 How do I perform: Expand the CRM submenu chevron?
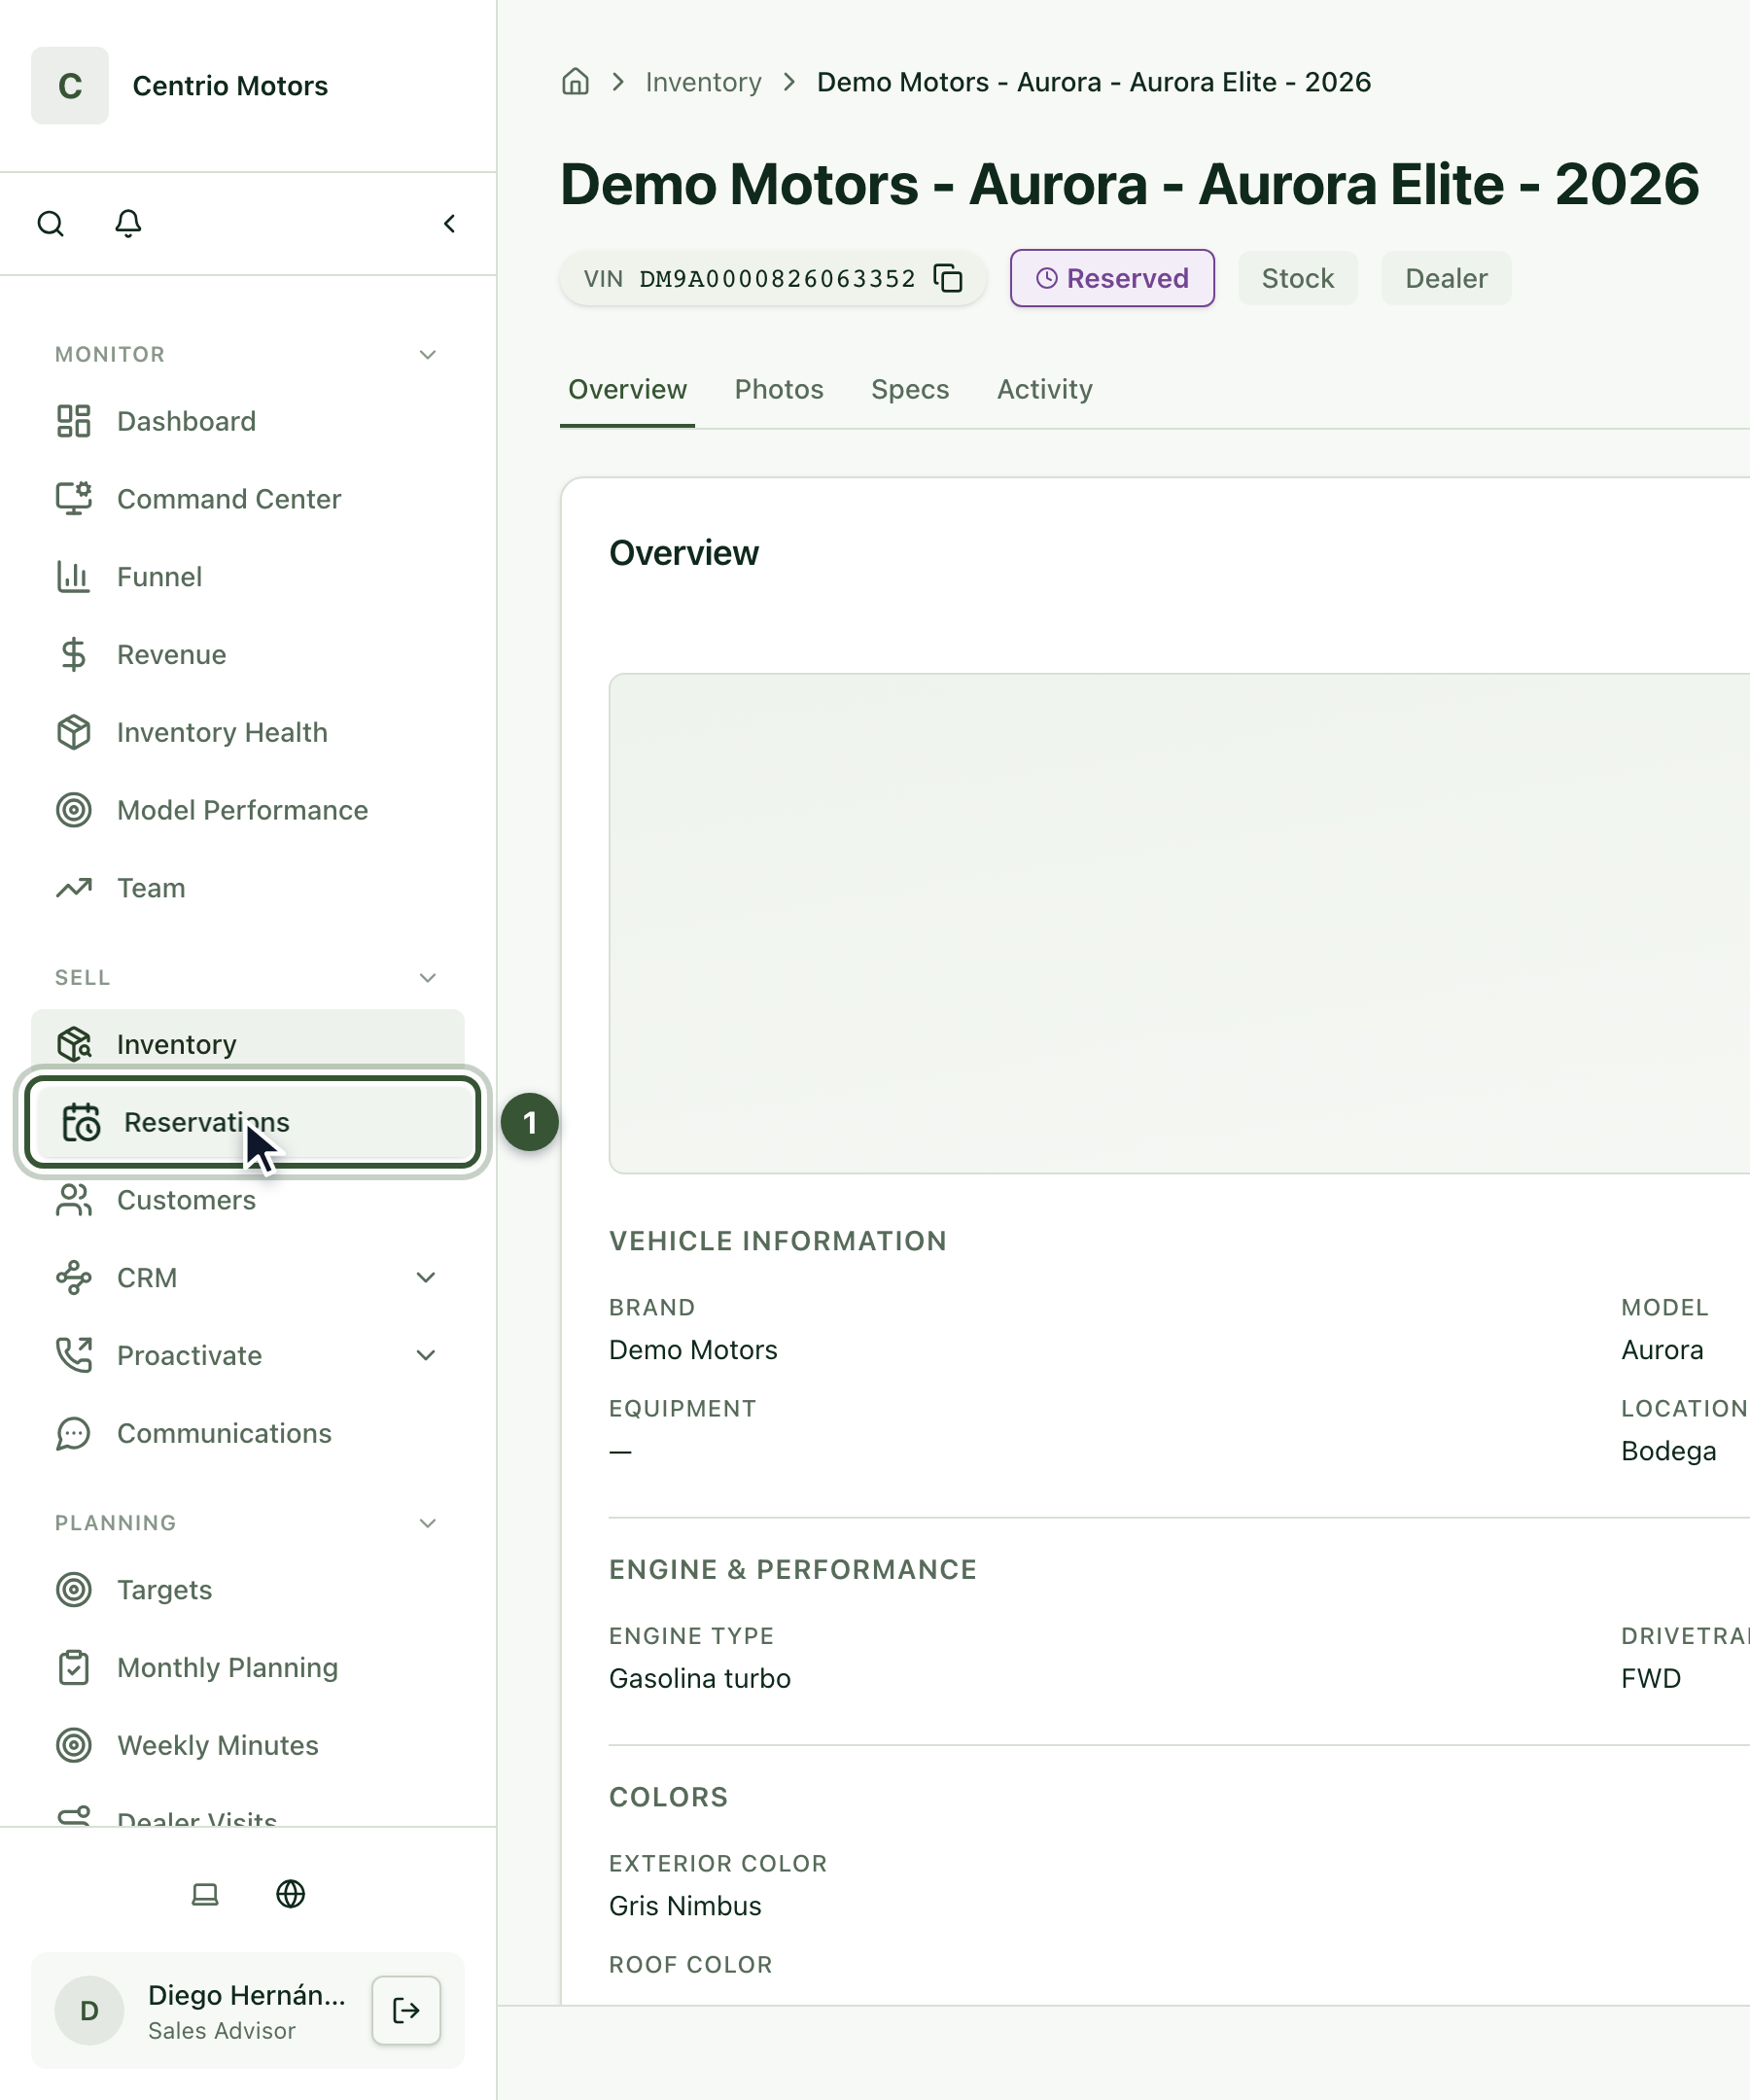click(x=426, y=1277)
